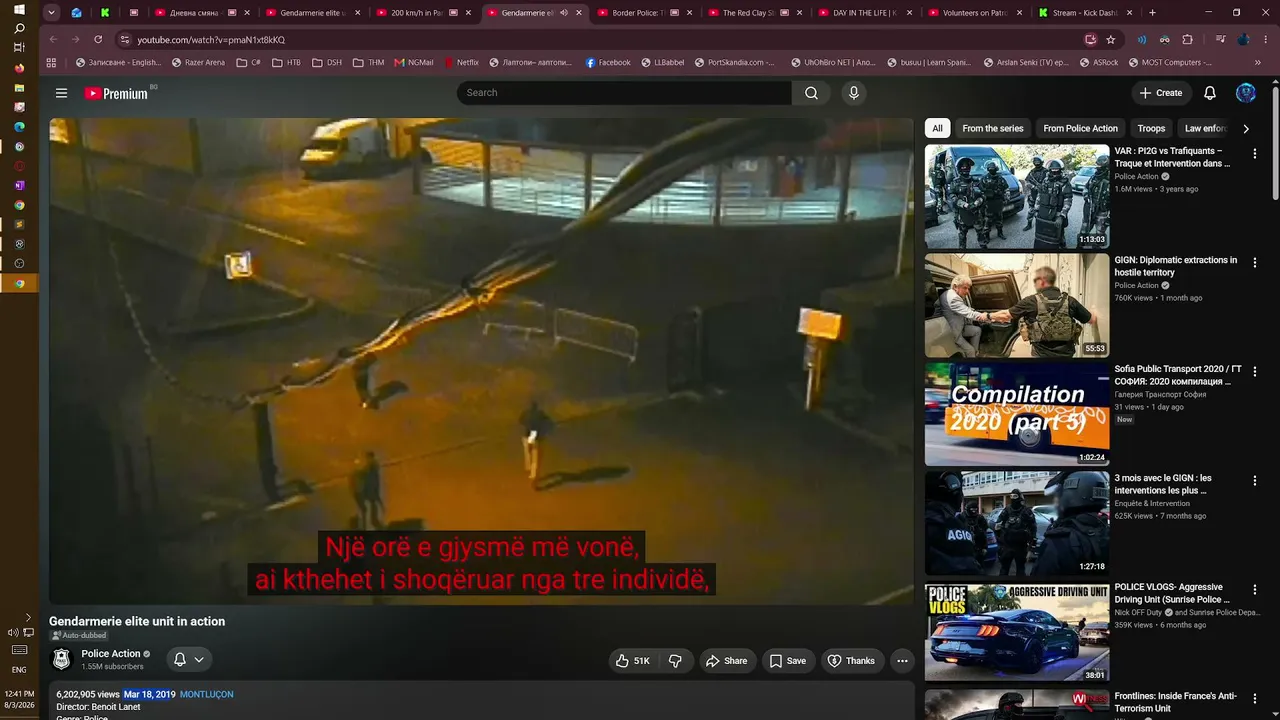Open File Explorer from the taskbar
The width and height of the screenshot is (1280, 720).
[19, 88]
